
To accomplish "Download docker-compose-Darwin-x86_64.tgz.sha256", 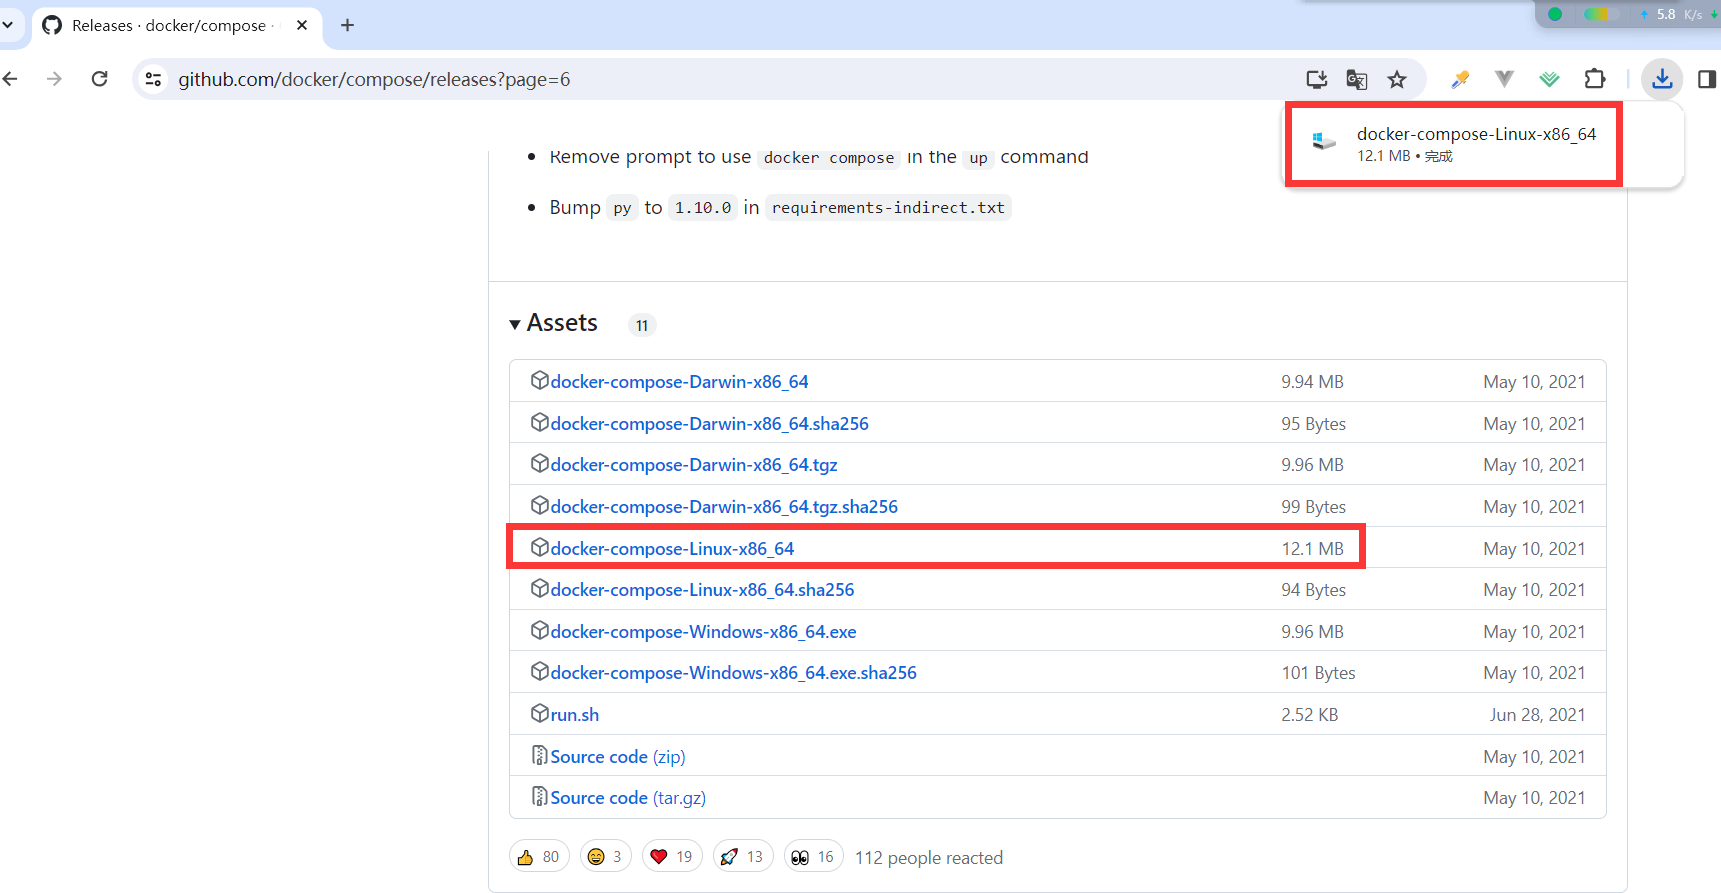I will point(724,507).
